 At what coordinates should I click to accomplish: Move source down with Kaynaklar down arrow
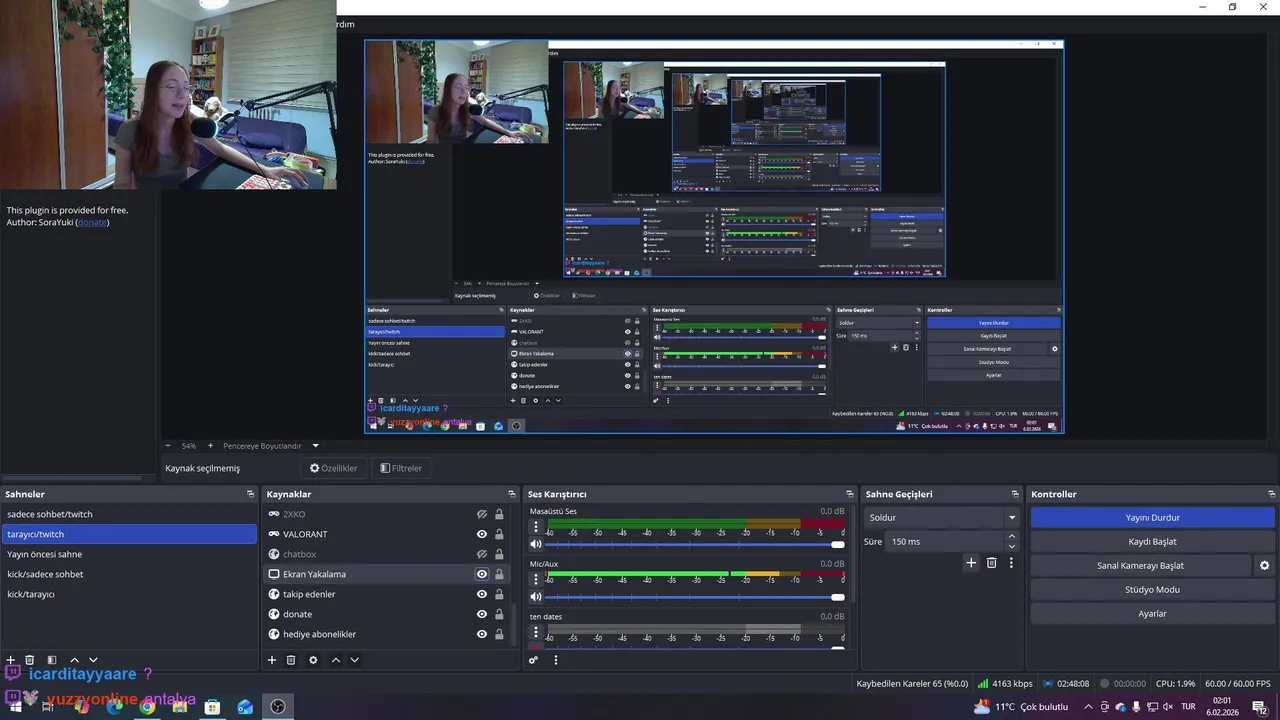pos(354,660)
